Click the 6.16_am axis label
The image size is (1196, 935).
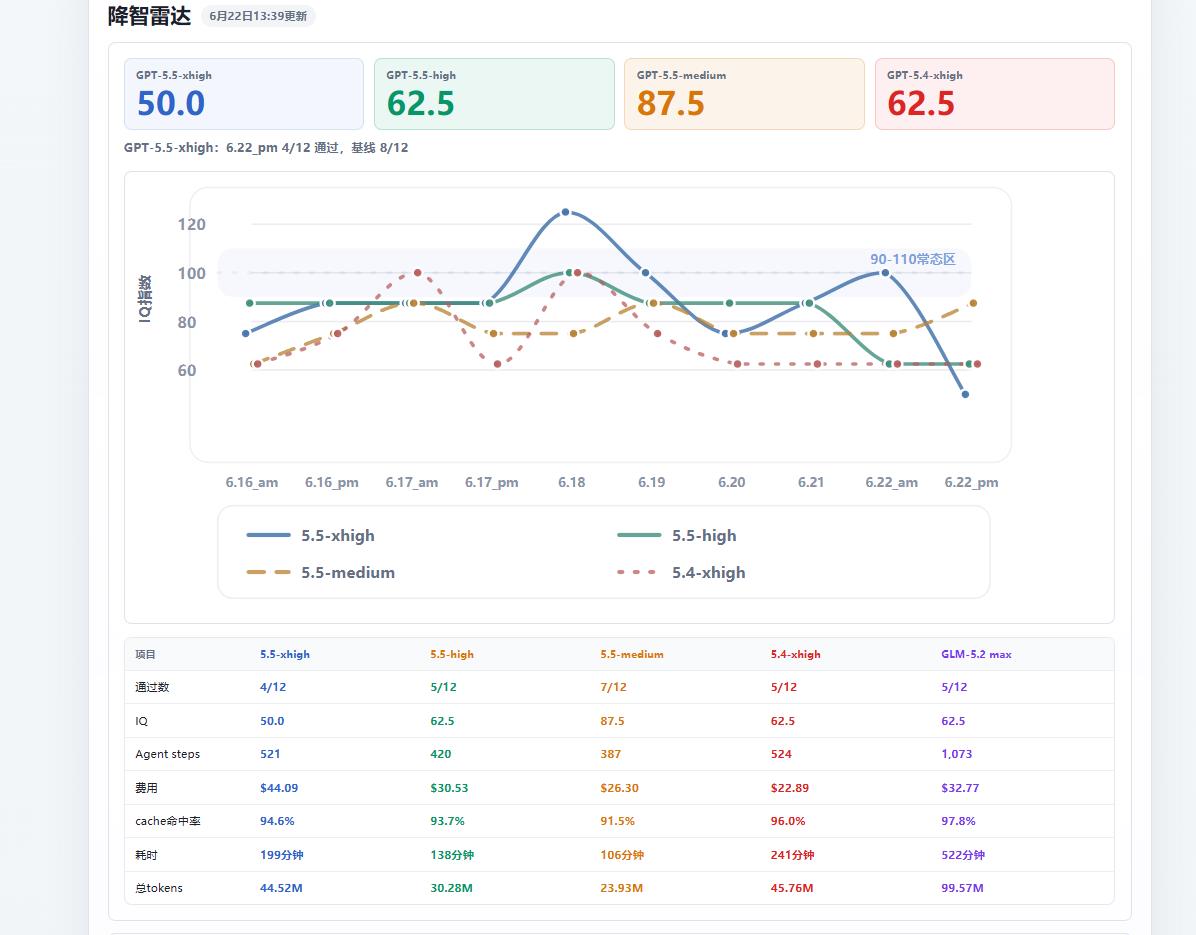point(252,482)
